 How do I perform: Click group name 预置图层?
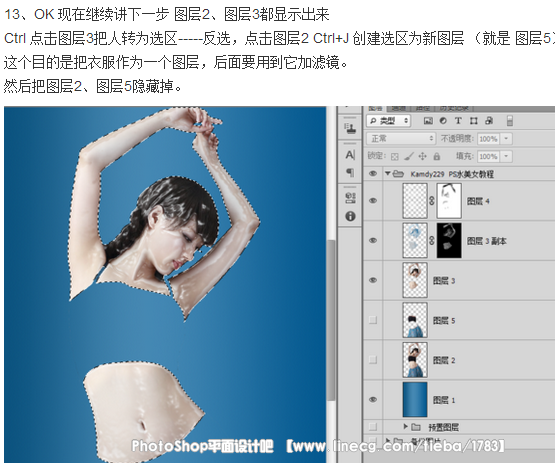point(444,427)
